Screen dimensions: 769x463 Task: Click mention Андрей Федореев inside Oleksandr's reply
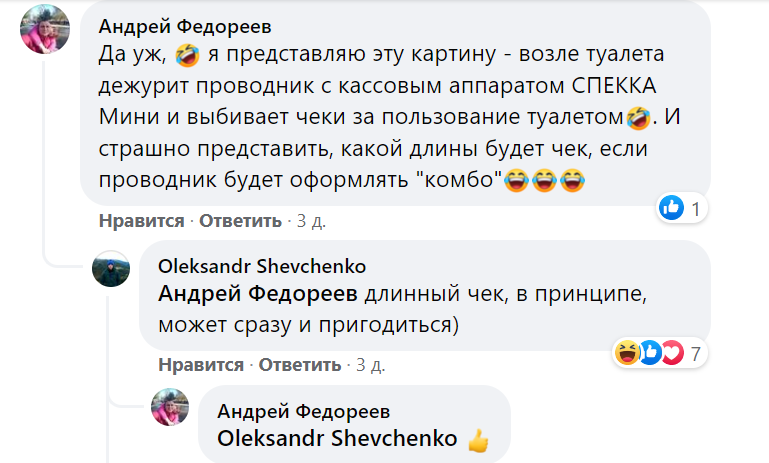click(258, 294)
